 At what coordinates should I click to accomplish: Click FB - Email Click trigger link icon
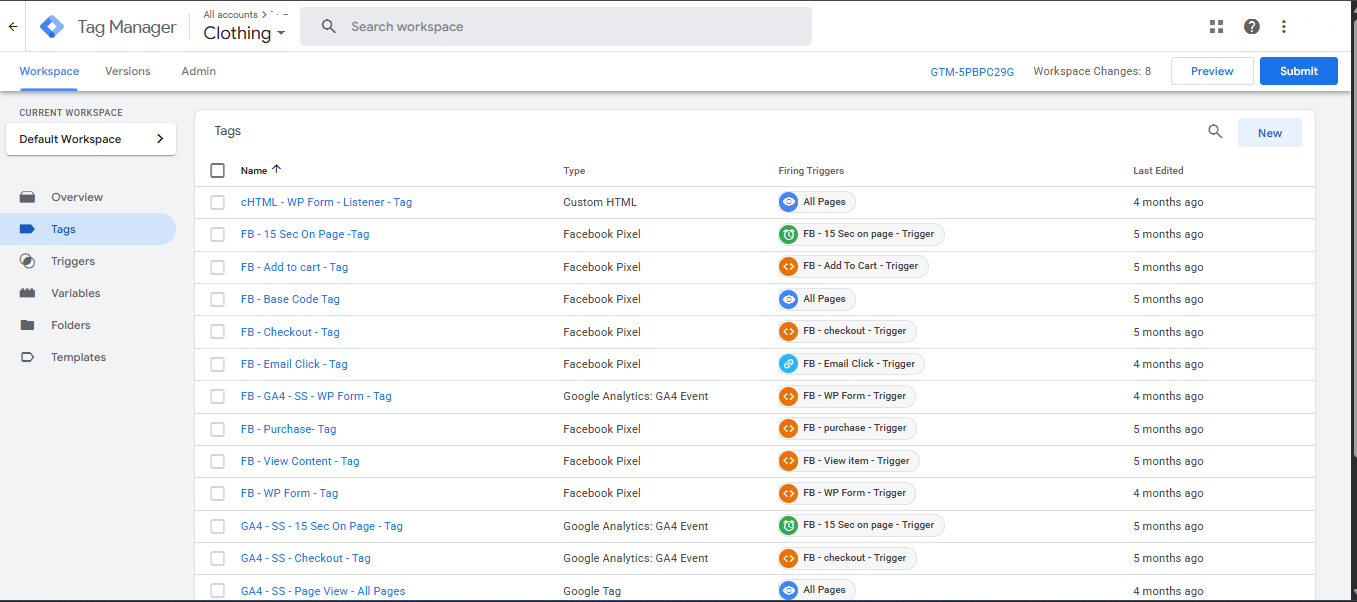coord(789,364)
